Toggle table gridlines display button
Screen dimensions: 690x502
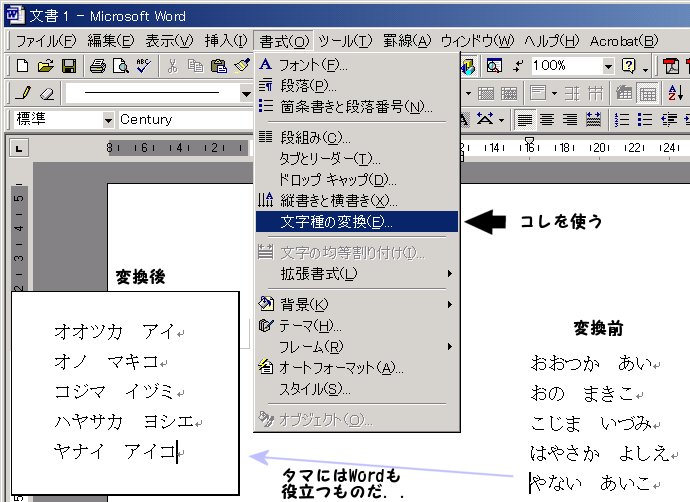point(648,93)
